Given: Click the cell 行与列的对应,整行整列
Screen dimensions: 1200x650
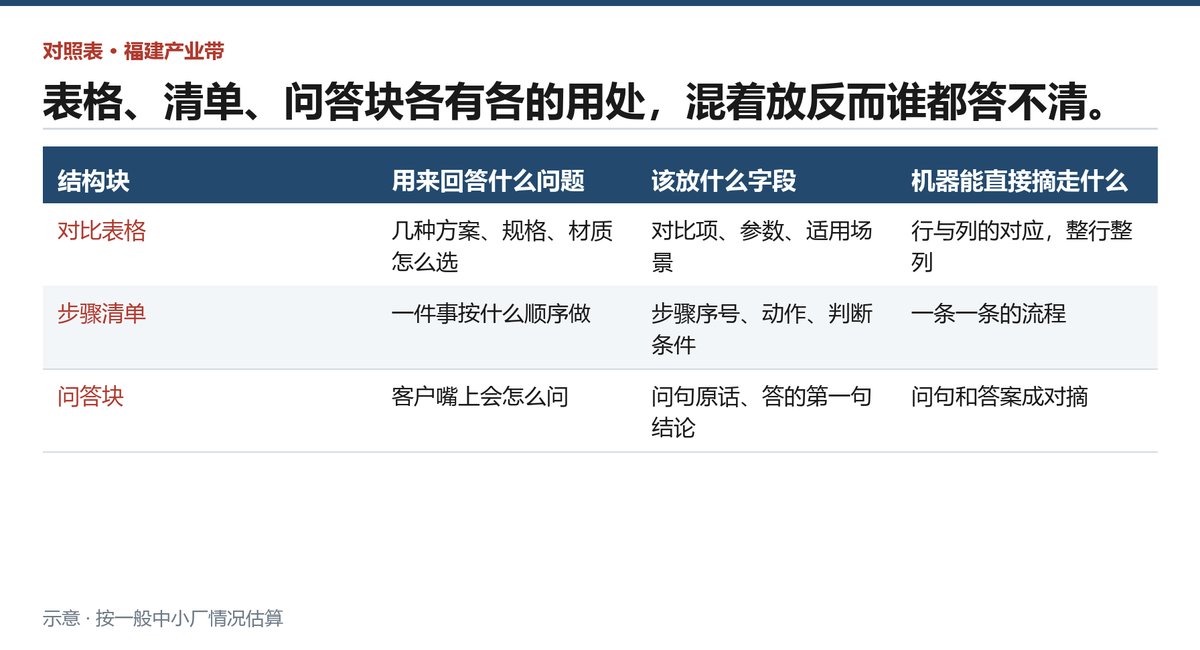Looking at the screenshot, I should pos(1023,246).
